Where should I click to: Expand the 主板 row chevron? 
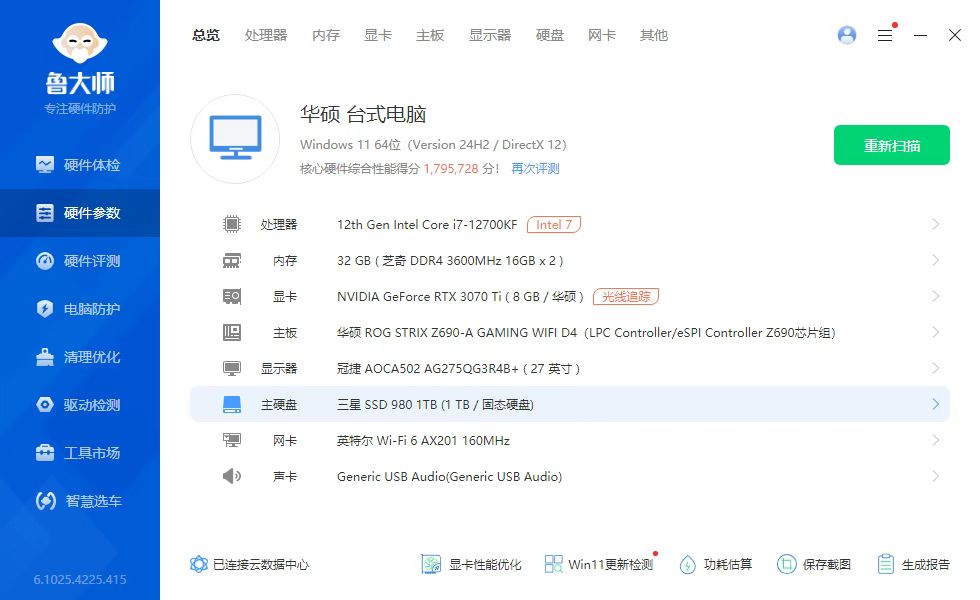936,332
